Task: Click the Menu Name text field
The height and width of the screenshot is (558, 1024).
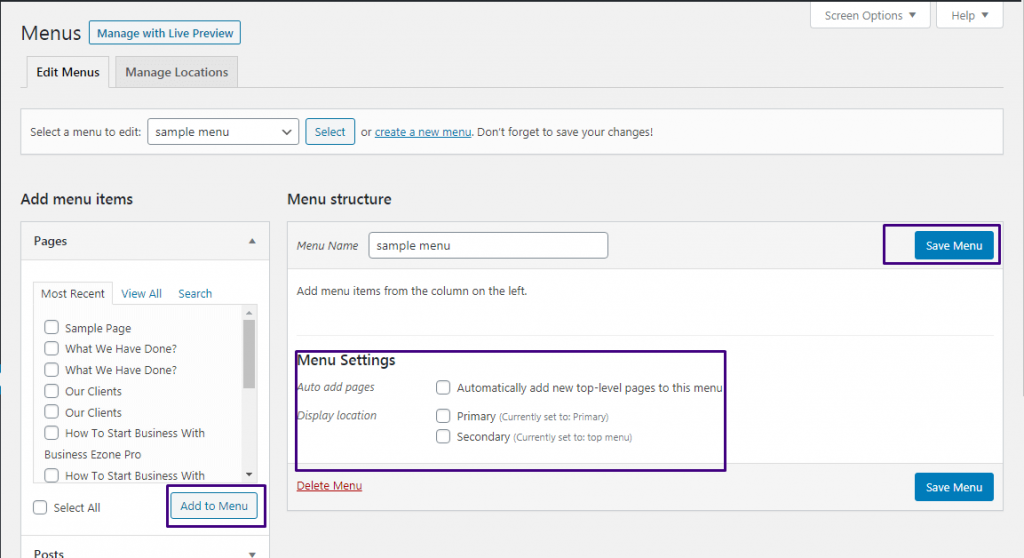Action: coord(488,245)
